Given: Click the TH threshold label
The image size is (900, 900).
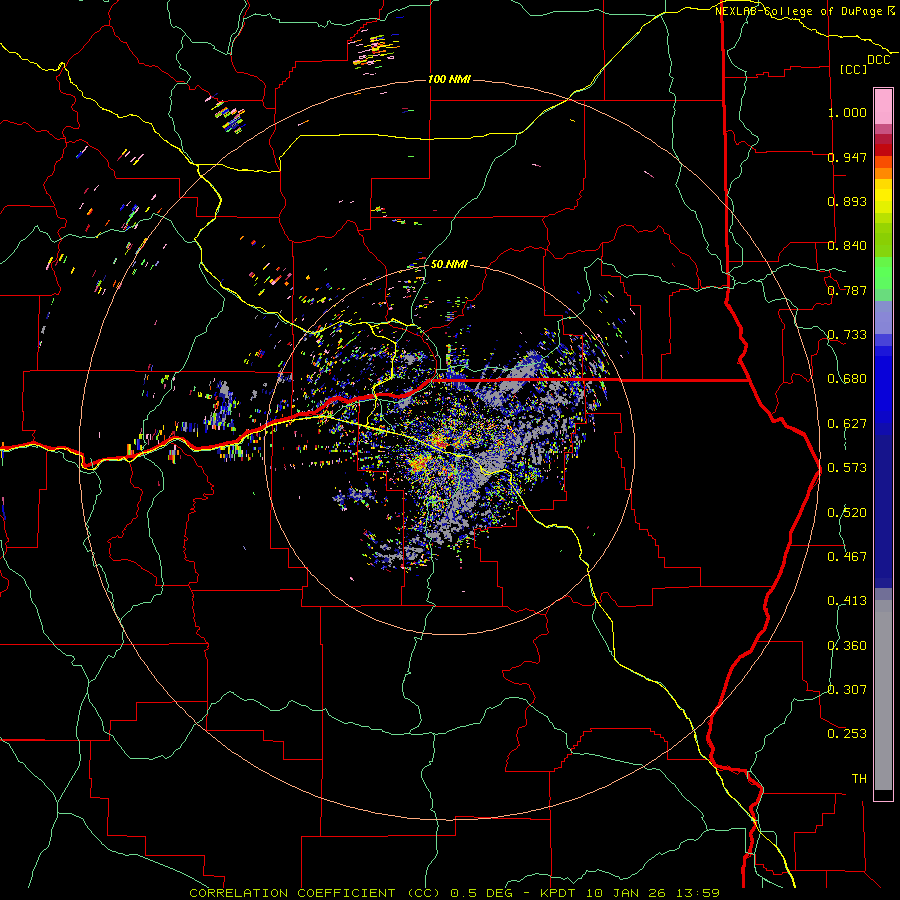Looking at the screenshot, I should (859, 779).
